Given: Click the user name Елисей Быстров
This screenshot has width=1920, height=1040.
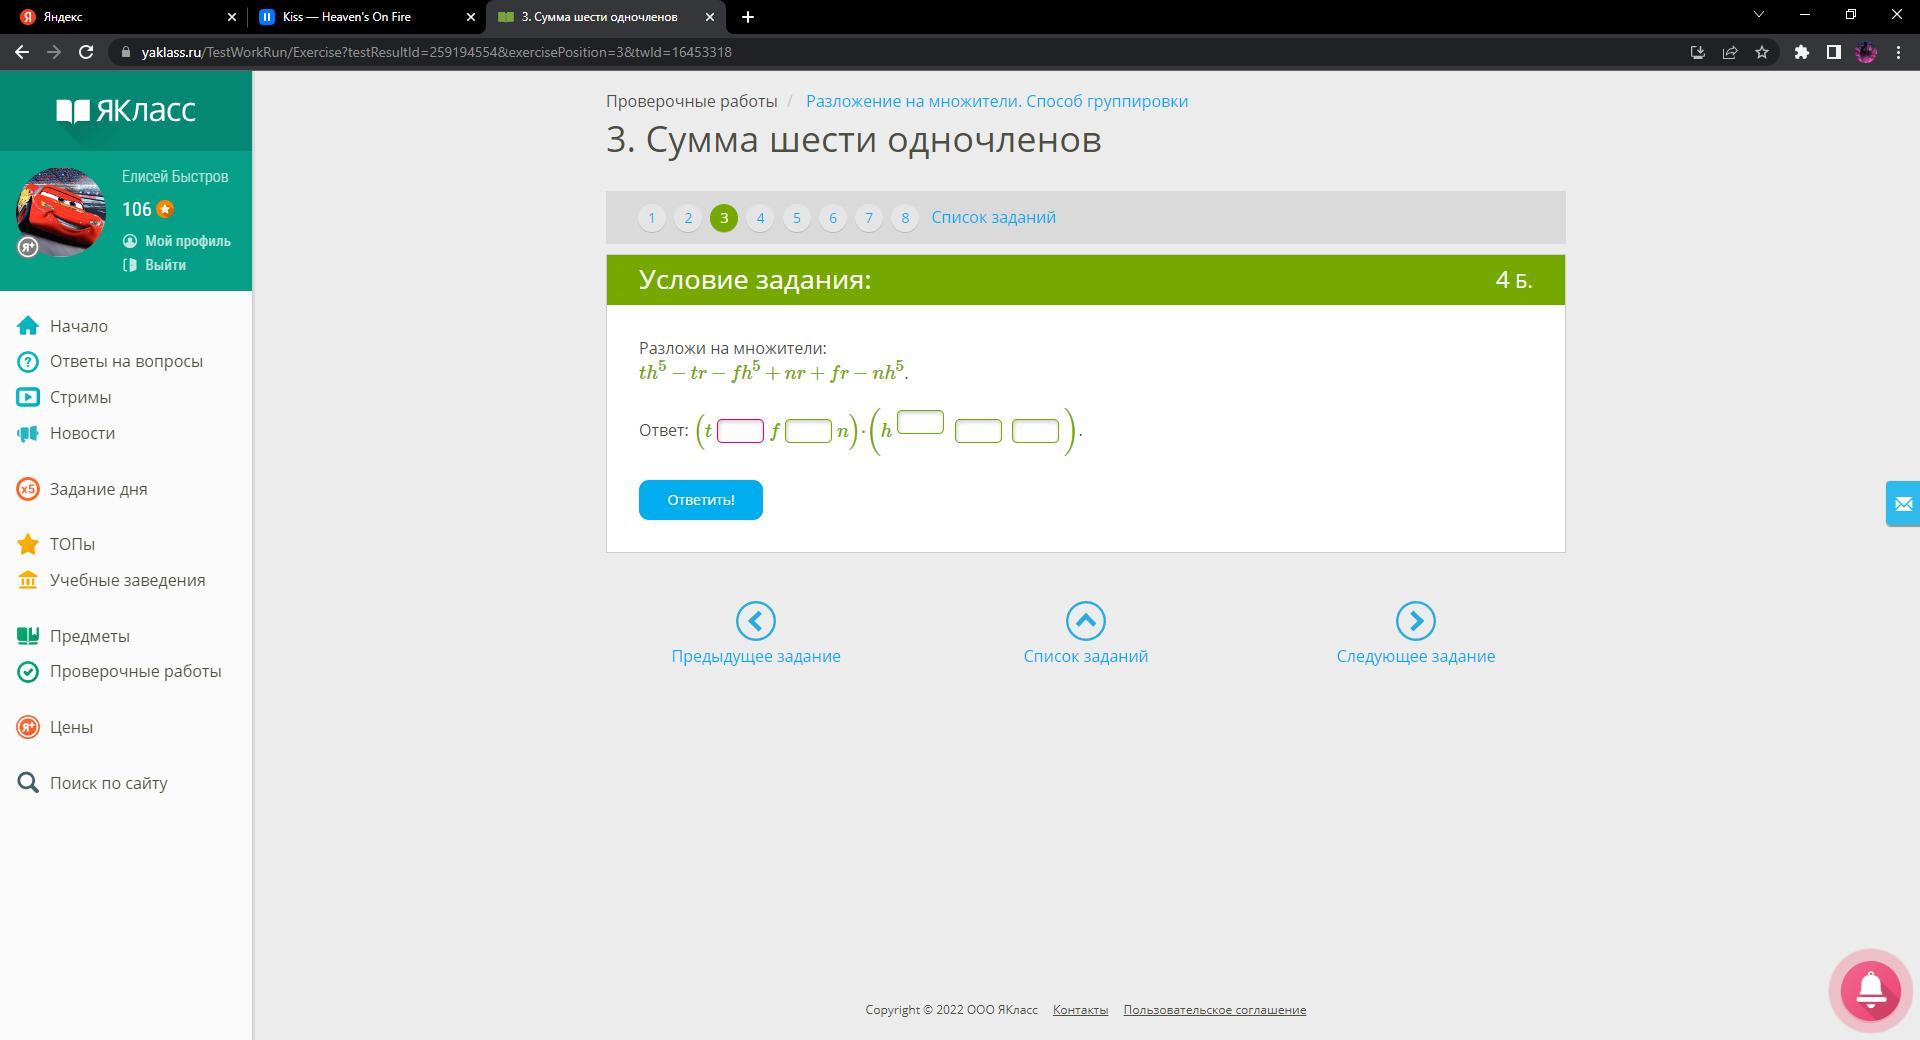Looking at the screenshot, I should point(175,177).
